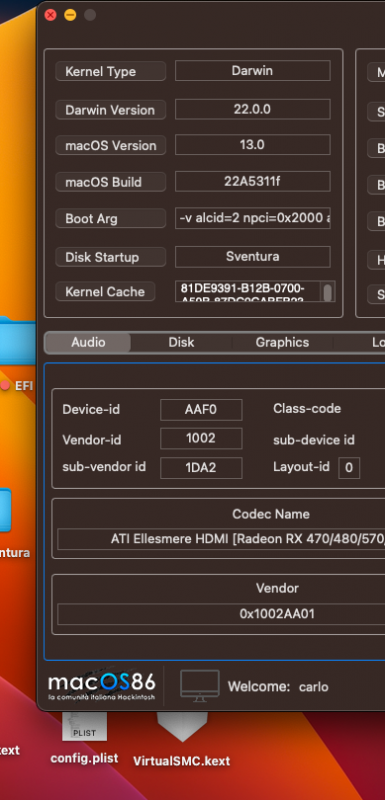Click the macOS Version button
This screenshot has height=800, width=385.
[110, 145]
